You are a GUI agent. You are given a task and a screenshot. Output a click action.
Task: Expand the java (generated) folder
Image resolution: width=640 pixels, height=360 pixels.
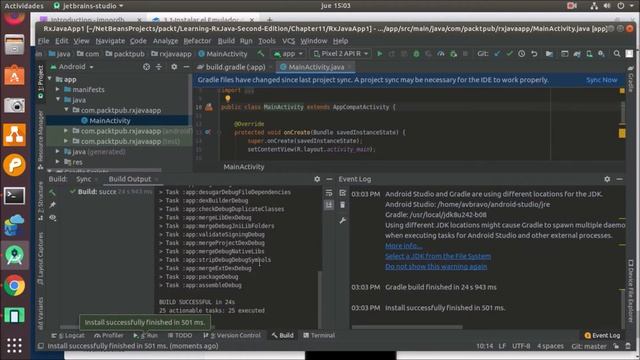coord(58,151)
